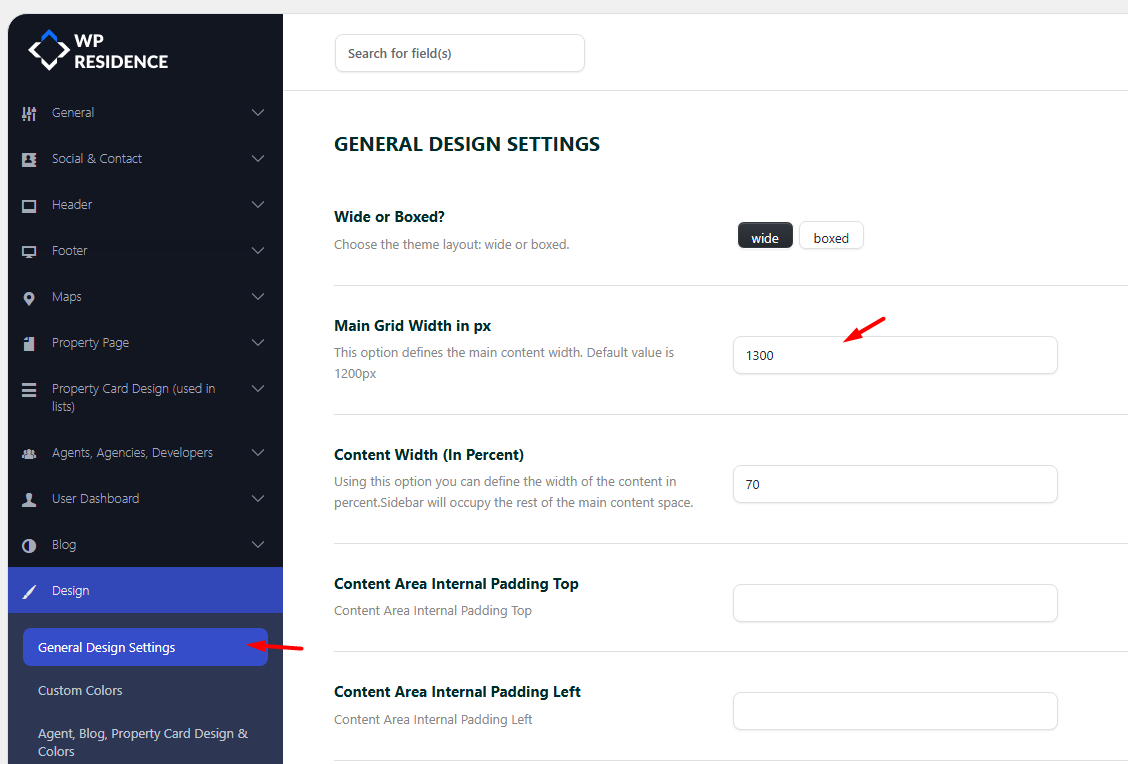Click the Maps location pin icon
Viewport: 1128px width, 764px height.
coord(29,297)
